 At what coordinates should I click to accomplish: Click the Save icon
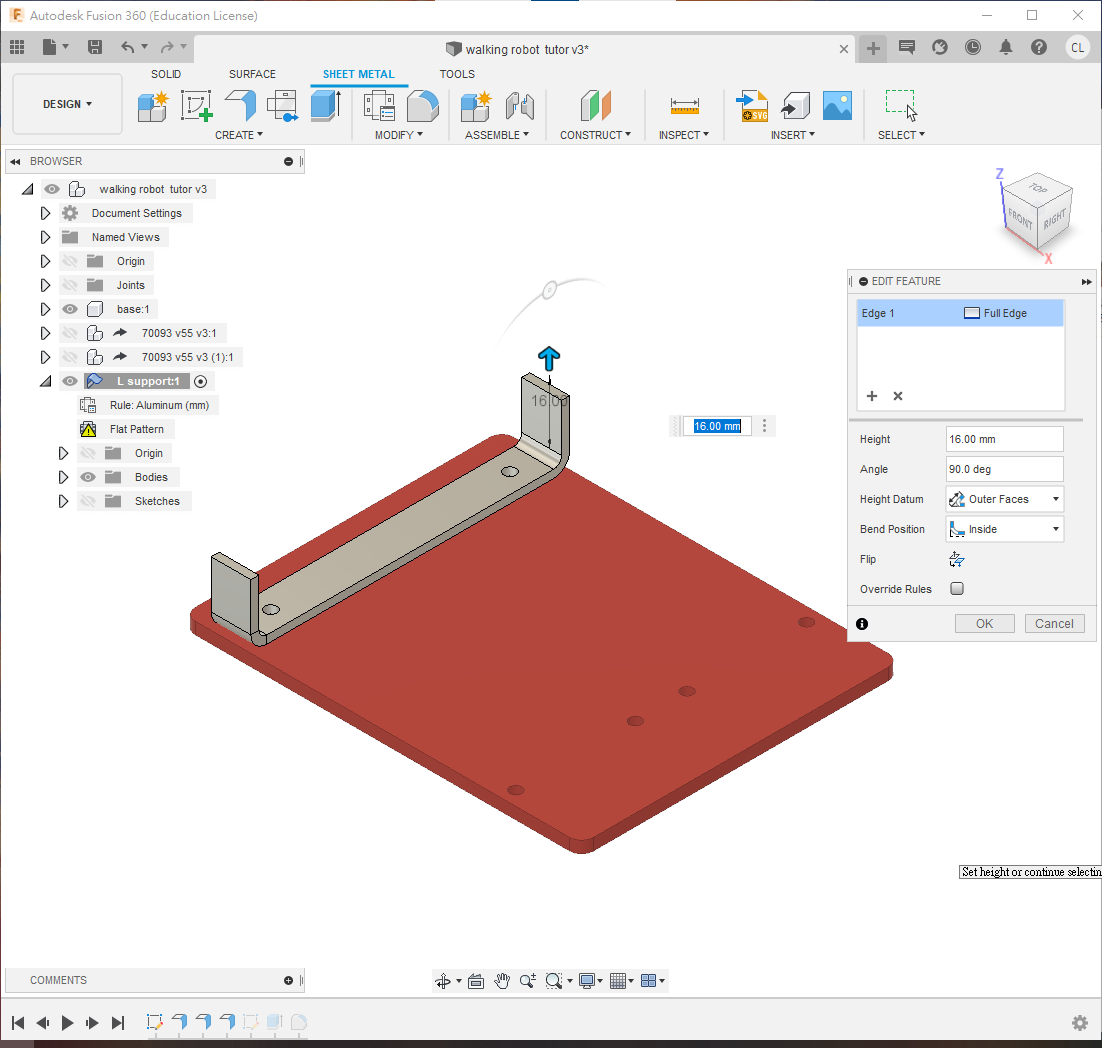tap(95, 47)
